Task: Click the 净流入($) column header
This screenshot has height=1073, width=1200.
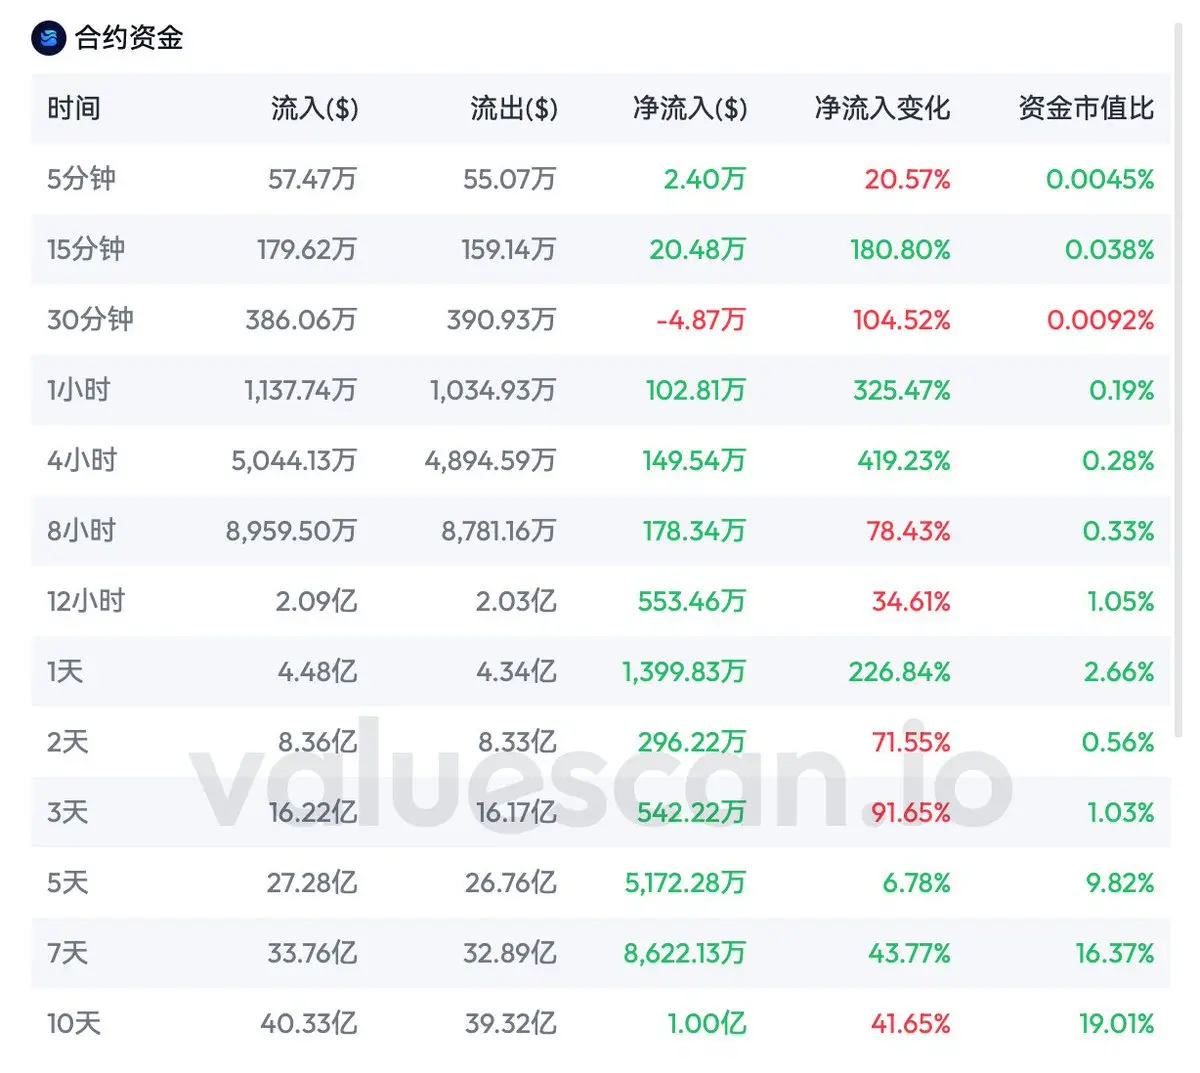Action: point(690,108)
